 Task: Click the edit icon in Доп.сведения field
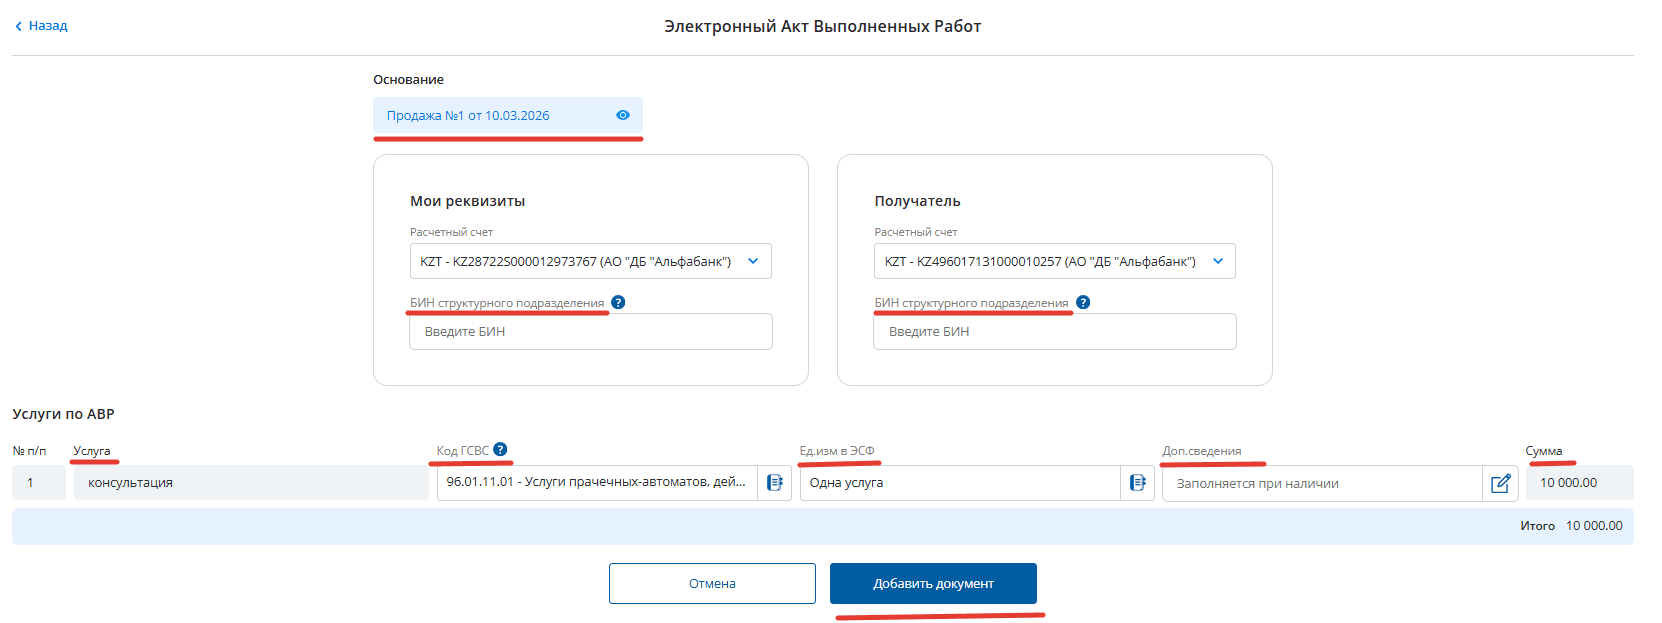click(x=1500, y=484)
